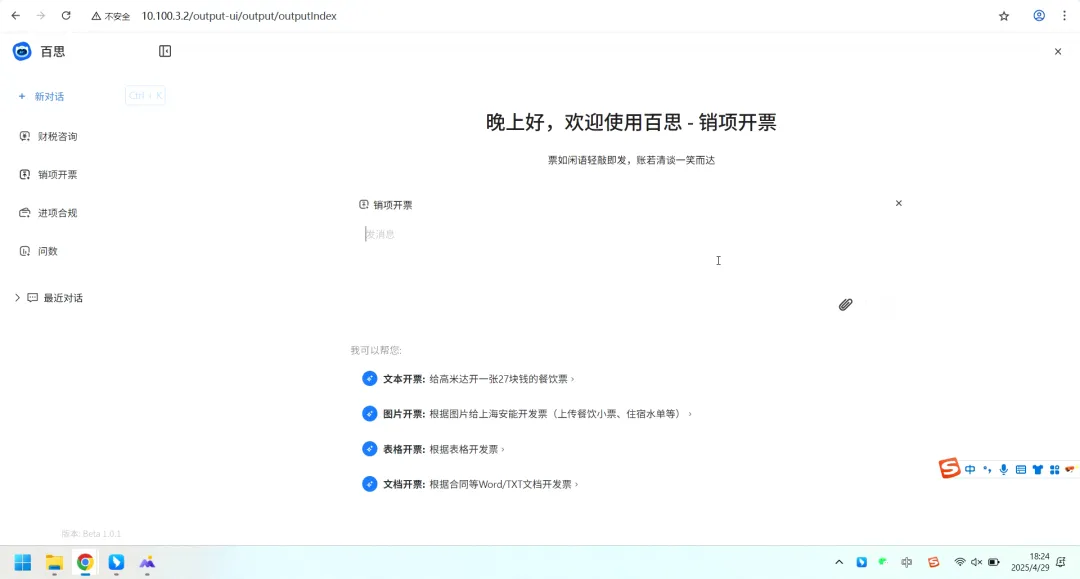
Task: Open 进项合规 sidebar item
Action: click(57, 212)
